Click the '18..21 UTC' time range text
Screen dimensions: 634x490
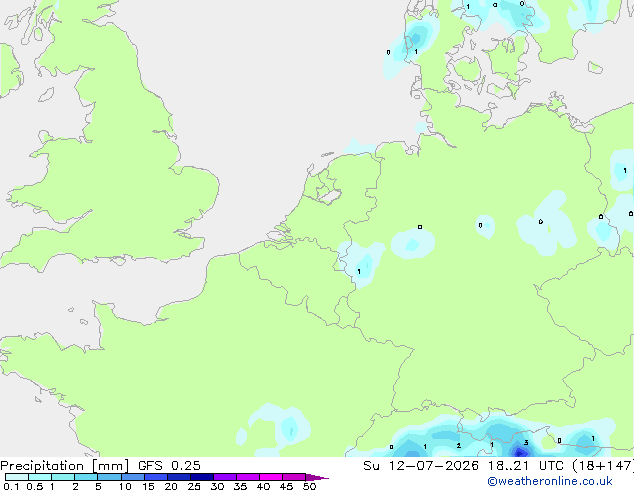[525, 466]
